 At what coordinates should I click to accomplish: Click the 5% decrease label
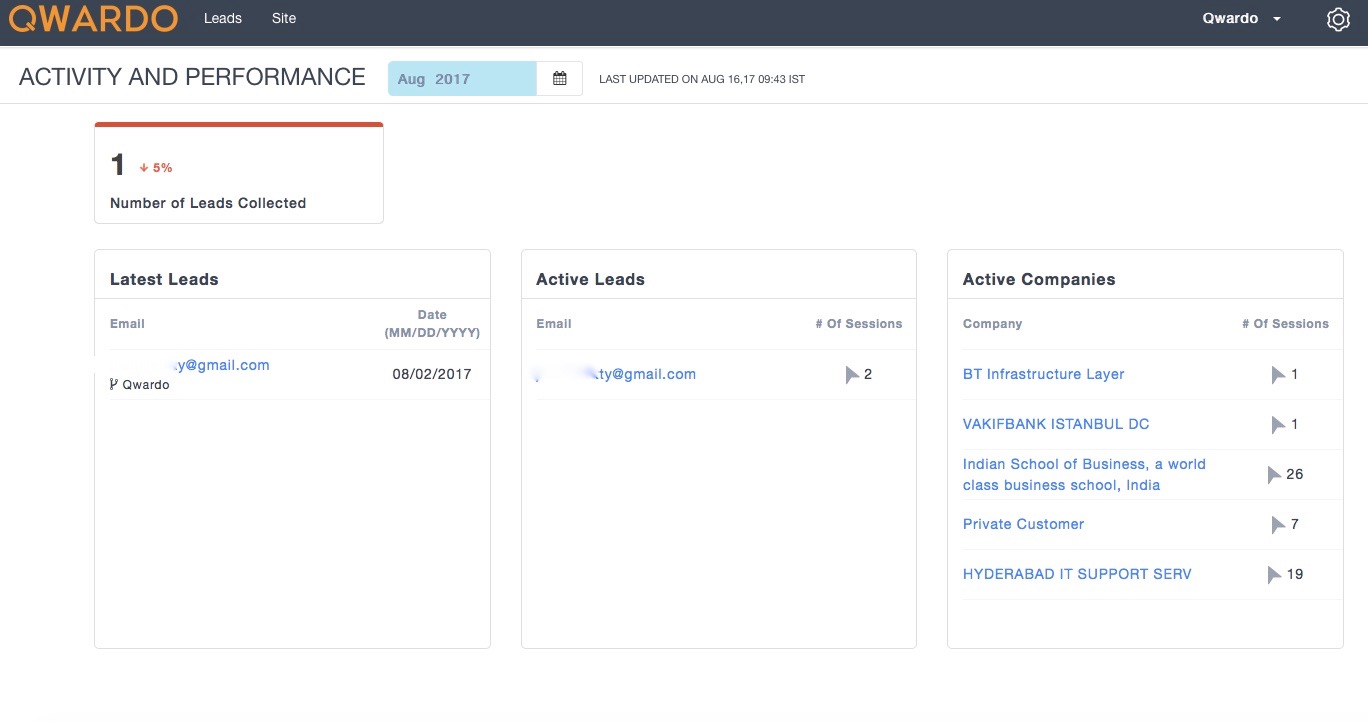coord(162,168)
